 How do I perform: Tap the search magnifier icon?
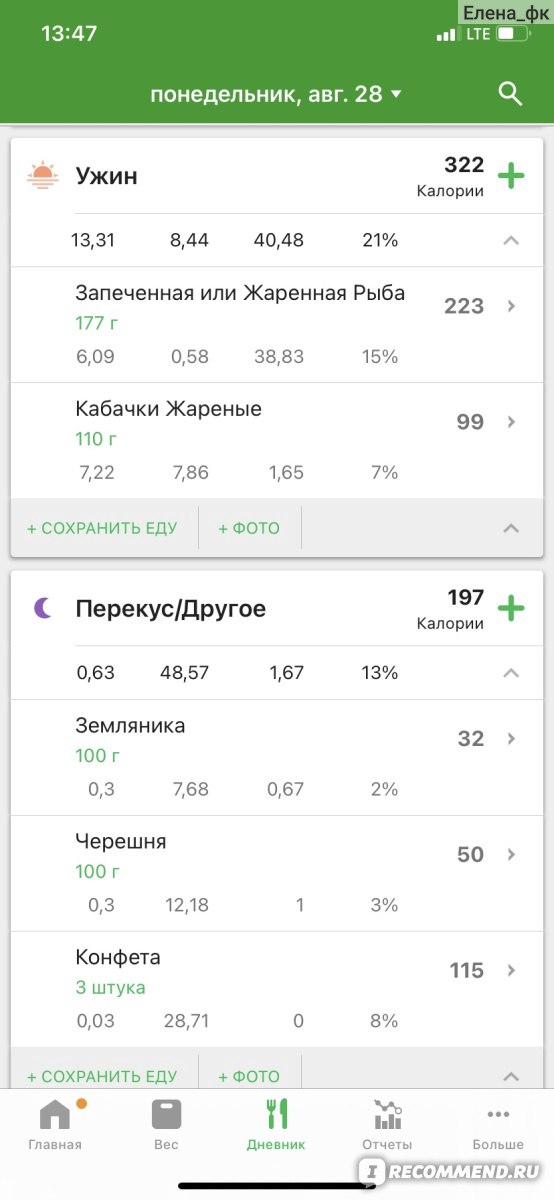(510, 94)
